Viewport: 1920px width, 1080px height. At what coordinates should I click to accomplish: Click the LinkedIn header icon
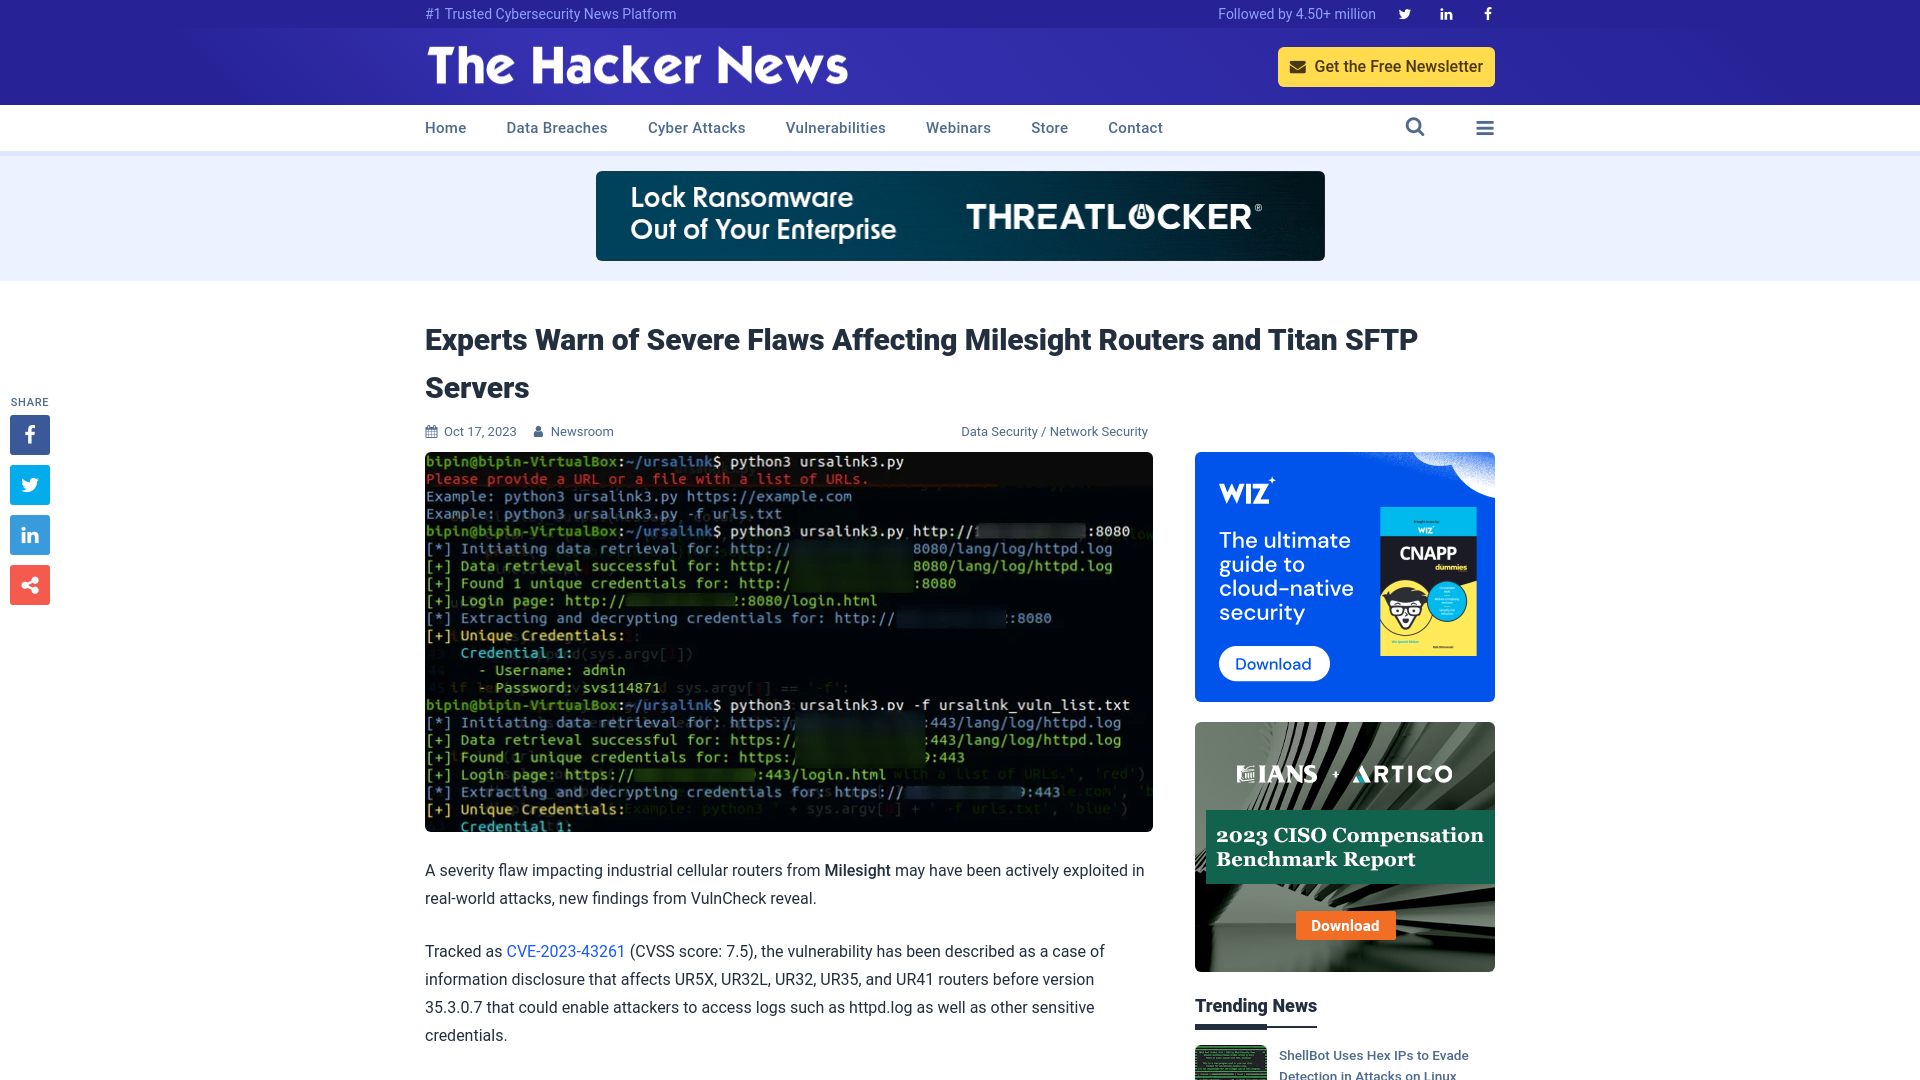coord(1445,13)
